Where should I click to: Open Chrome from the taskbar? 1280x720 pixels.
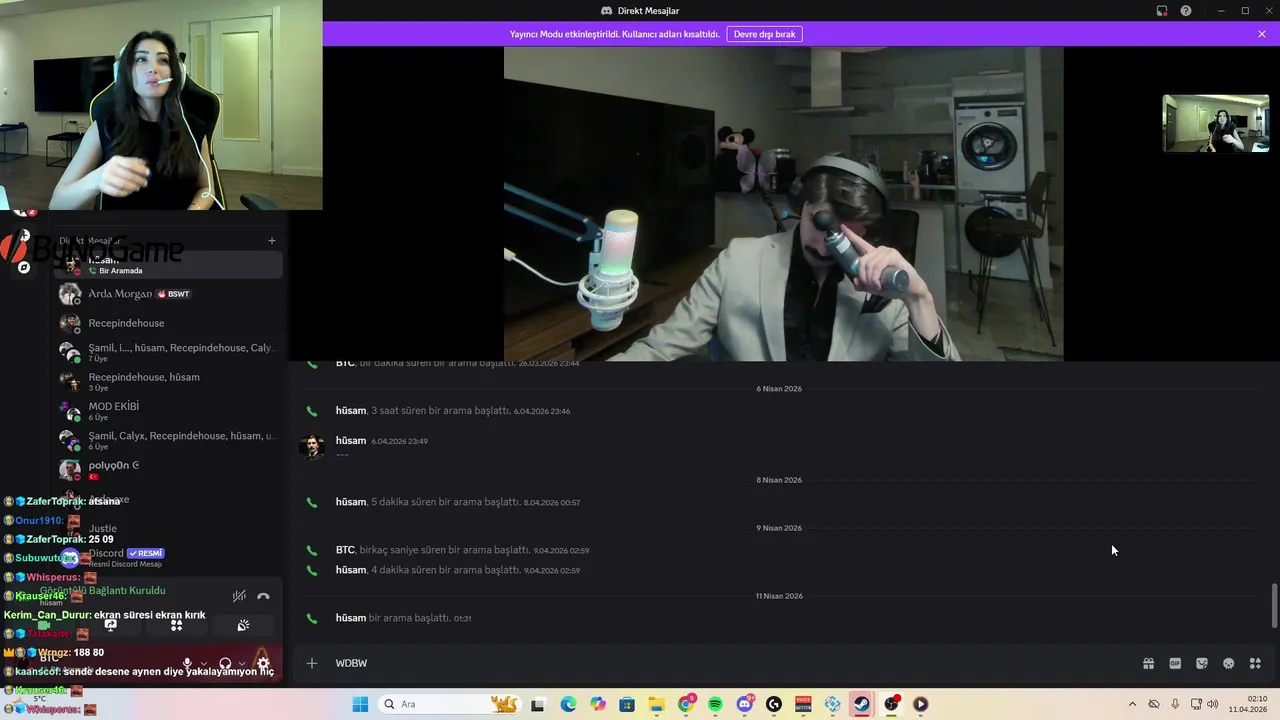pyautogui.click(x=686, y=704)
